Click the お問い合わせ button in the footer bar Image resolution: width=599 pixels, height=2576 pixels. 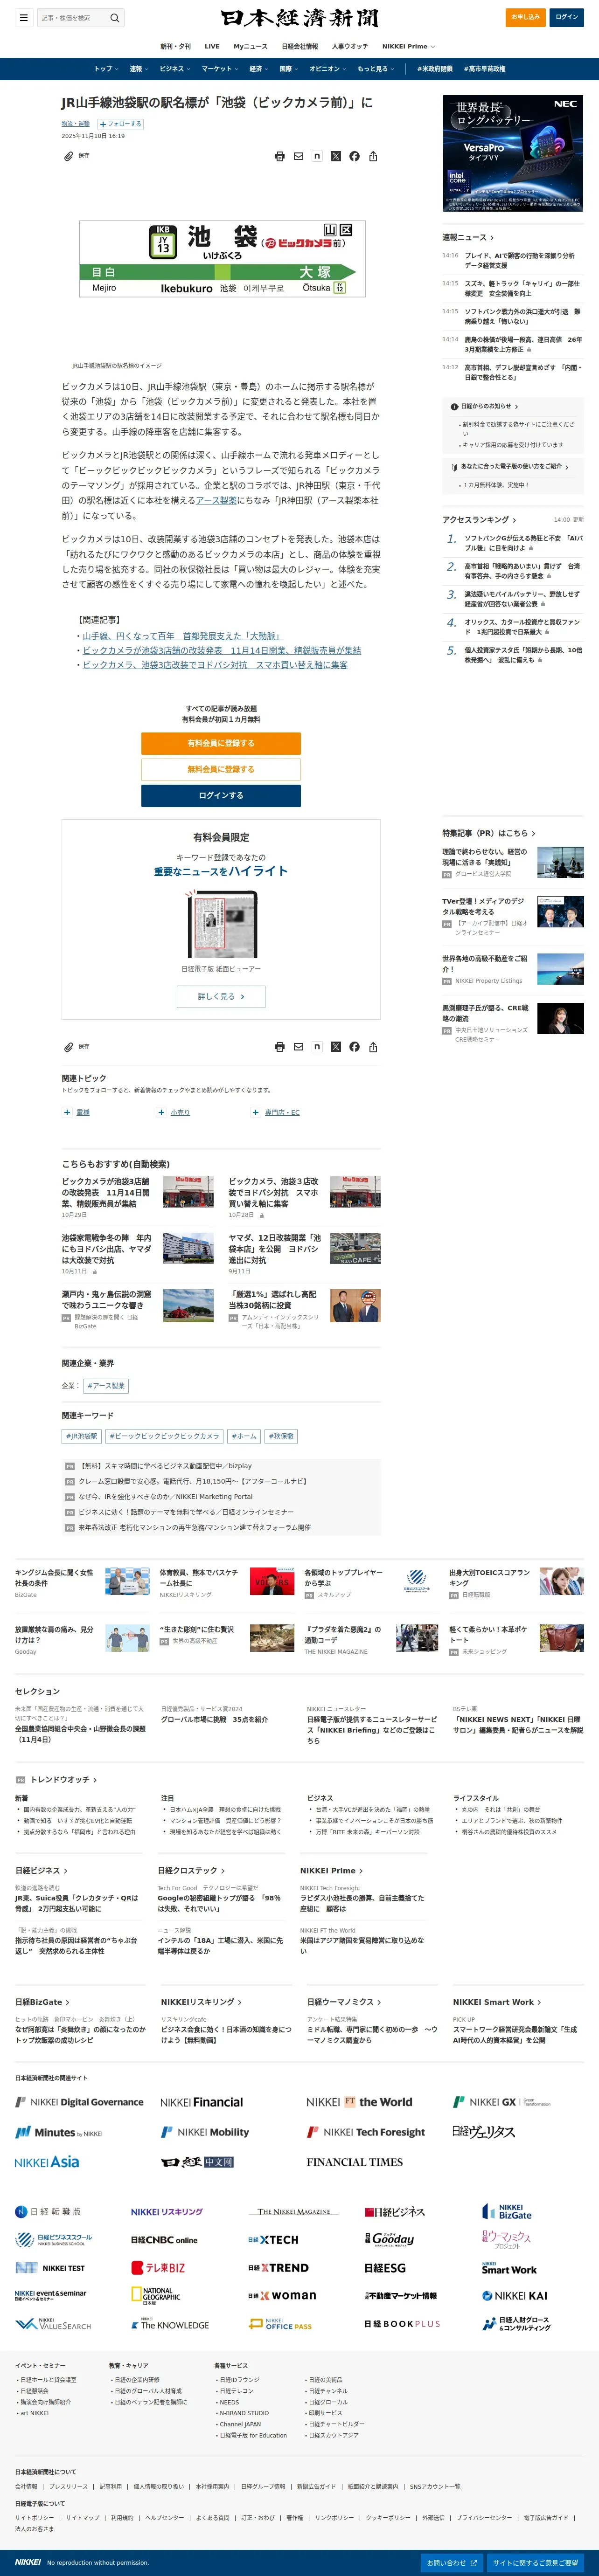(451, 2563)
